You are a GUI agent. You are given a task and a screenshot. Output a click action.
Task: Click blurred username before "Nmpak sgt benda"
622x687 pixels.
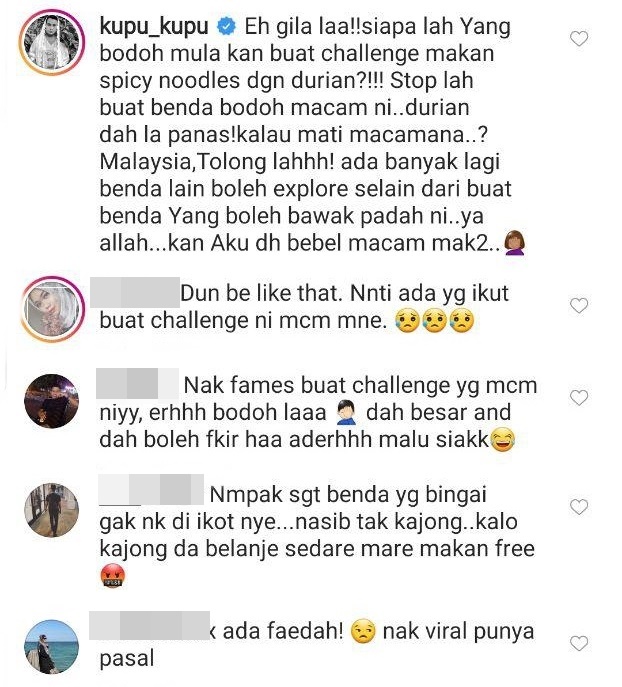click(151, 489)
